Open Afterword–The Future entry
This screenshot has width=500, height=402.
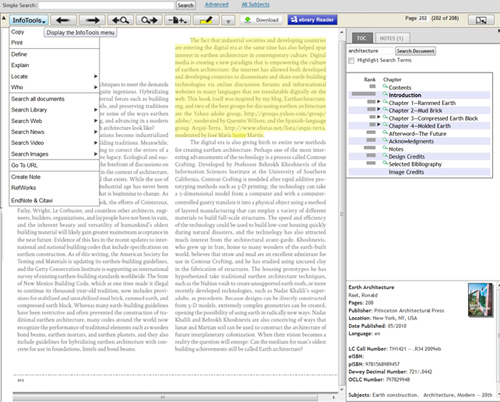[417, 134]
